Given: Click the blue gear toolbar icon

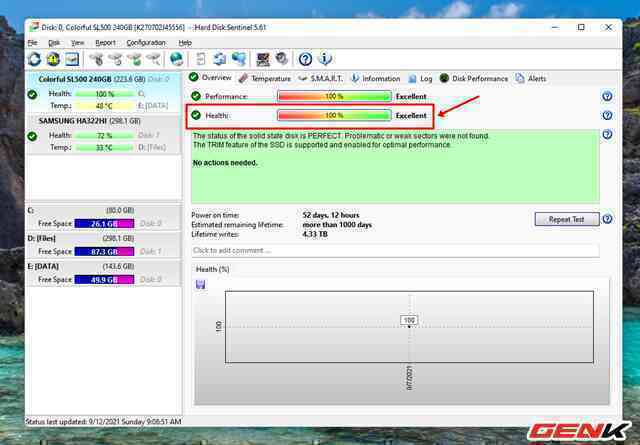Looking at the screenshot, I should click(220, 60).
